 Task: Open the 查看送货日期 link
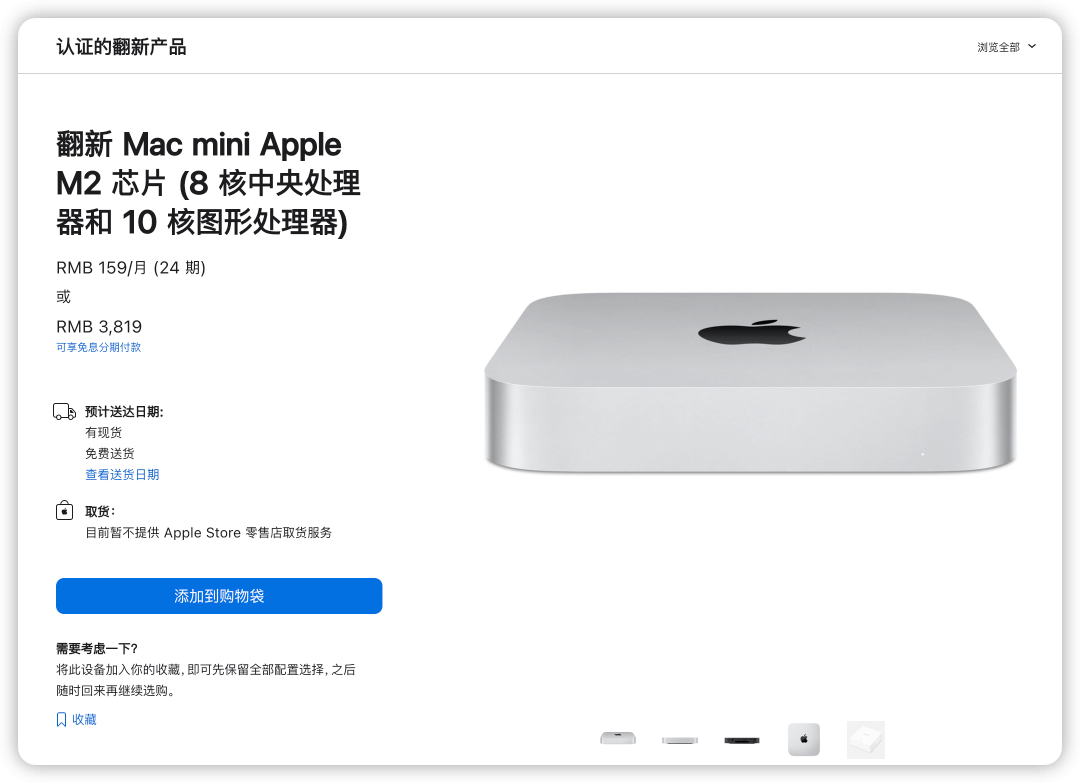(x=122, y=474)
